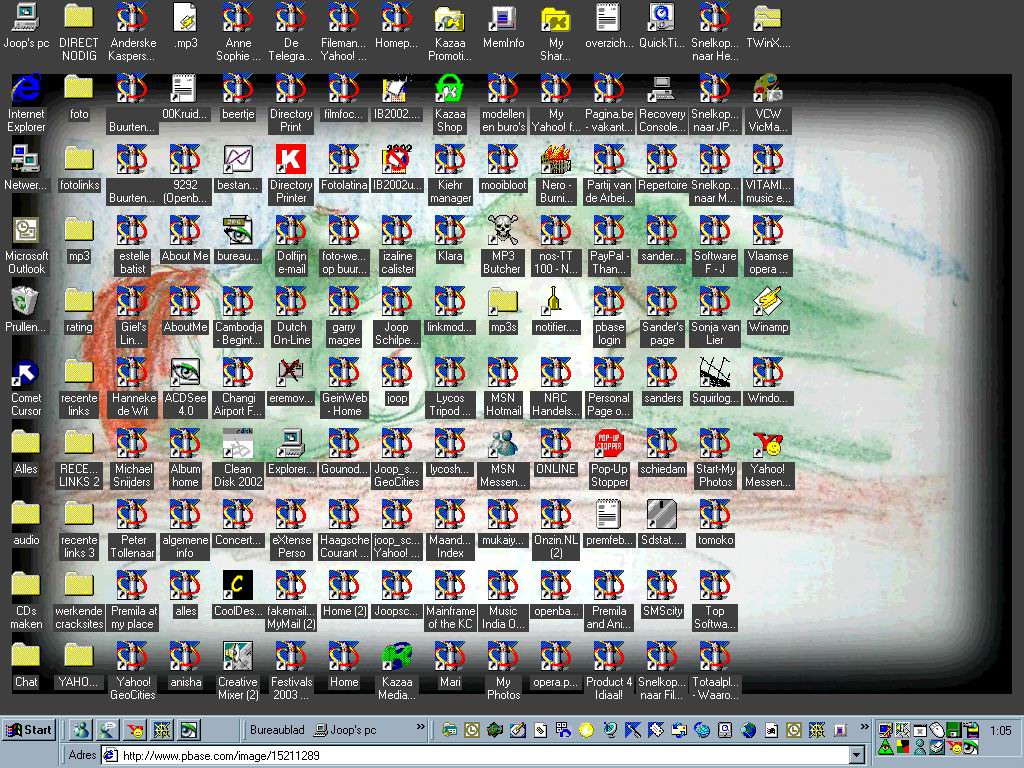Viewport: 1024px width, 768px height.
Task: Expand the Bureaublad toolbar overflow chevron
Action: (x=421, y=727)
